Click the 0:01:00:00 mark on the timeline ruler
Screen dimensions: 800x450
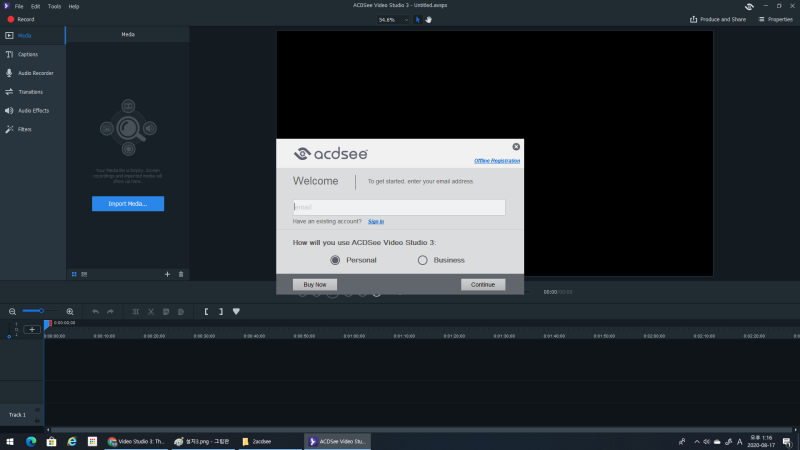click(x=354, y=336)
